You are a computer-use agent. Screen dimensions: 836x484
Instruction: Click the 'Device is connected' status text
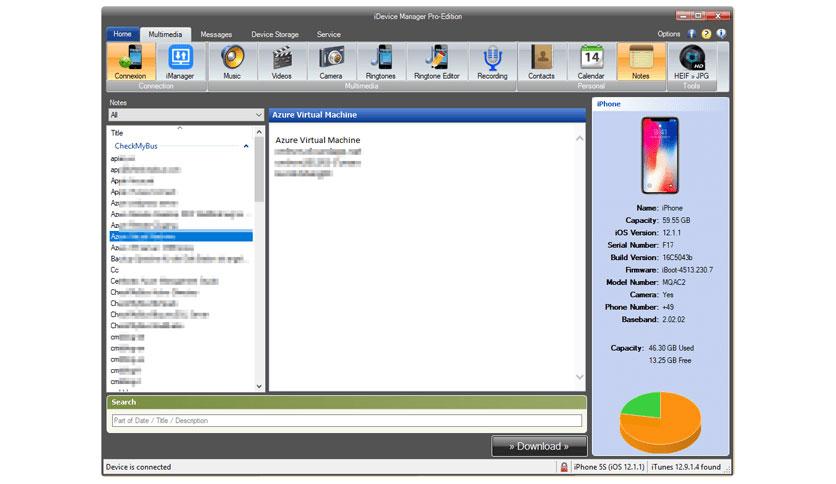point(139,467)
